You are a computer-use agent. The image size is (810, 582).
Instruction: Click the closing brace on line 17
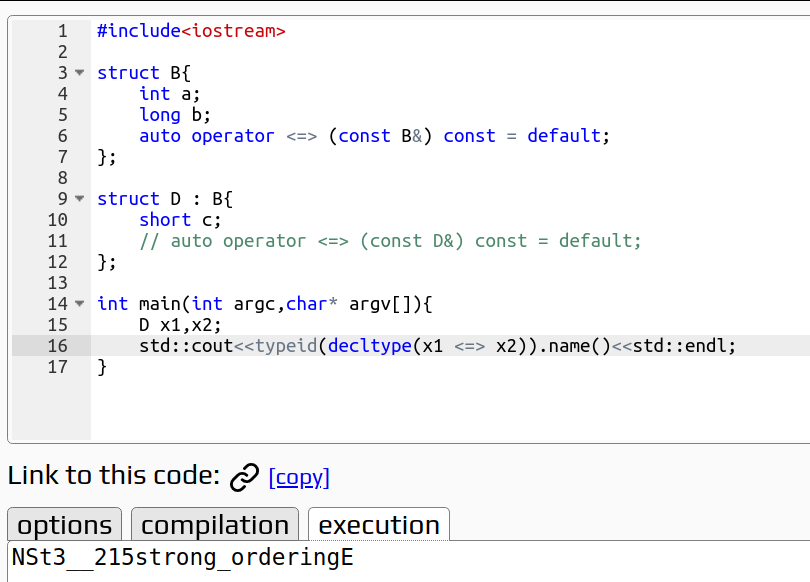102,367
